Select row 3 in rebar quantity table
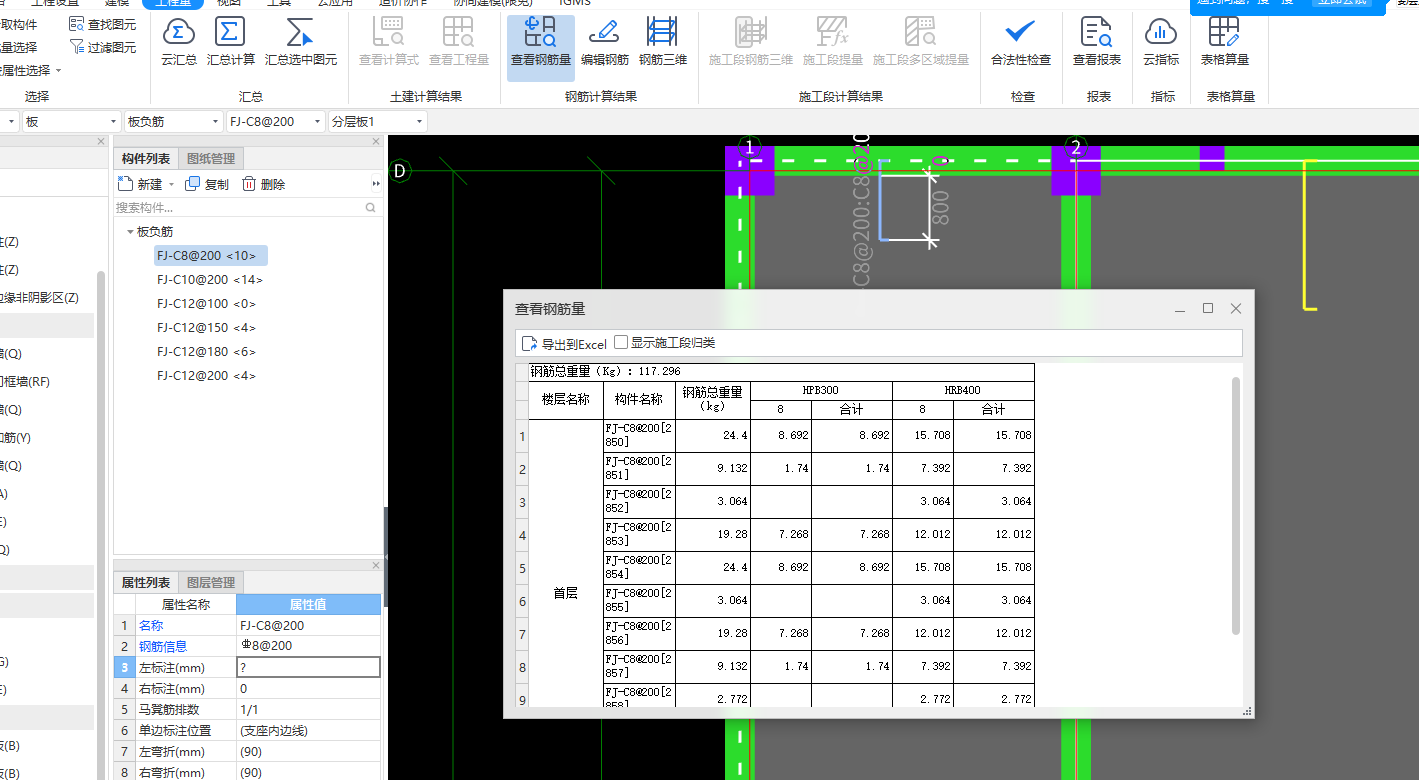Viewport: 1419px width, 780px height. point(522,502)
